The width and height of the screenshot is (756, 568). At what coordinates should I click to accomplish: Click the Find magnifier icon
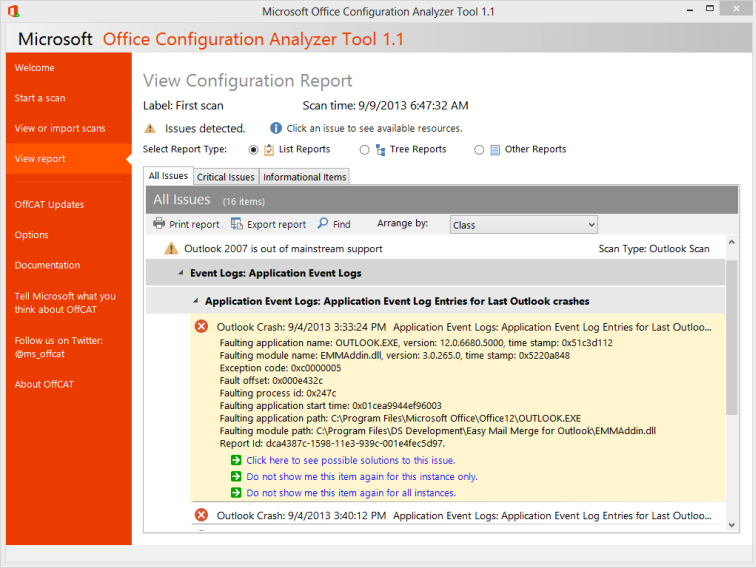323,224
